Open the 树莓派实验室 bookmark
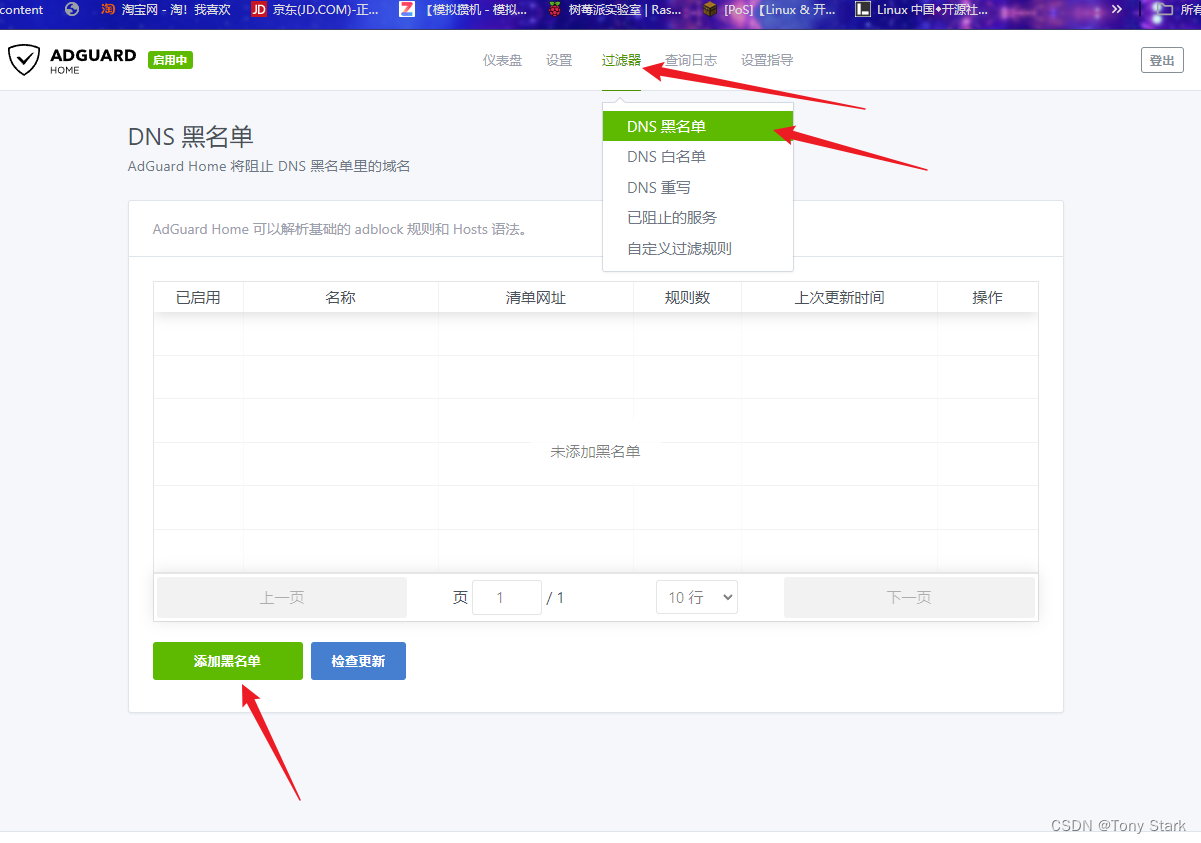This screenshot has height=843, width=1201. [x=615, y=10]
